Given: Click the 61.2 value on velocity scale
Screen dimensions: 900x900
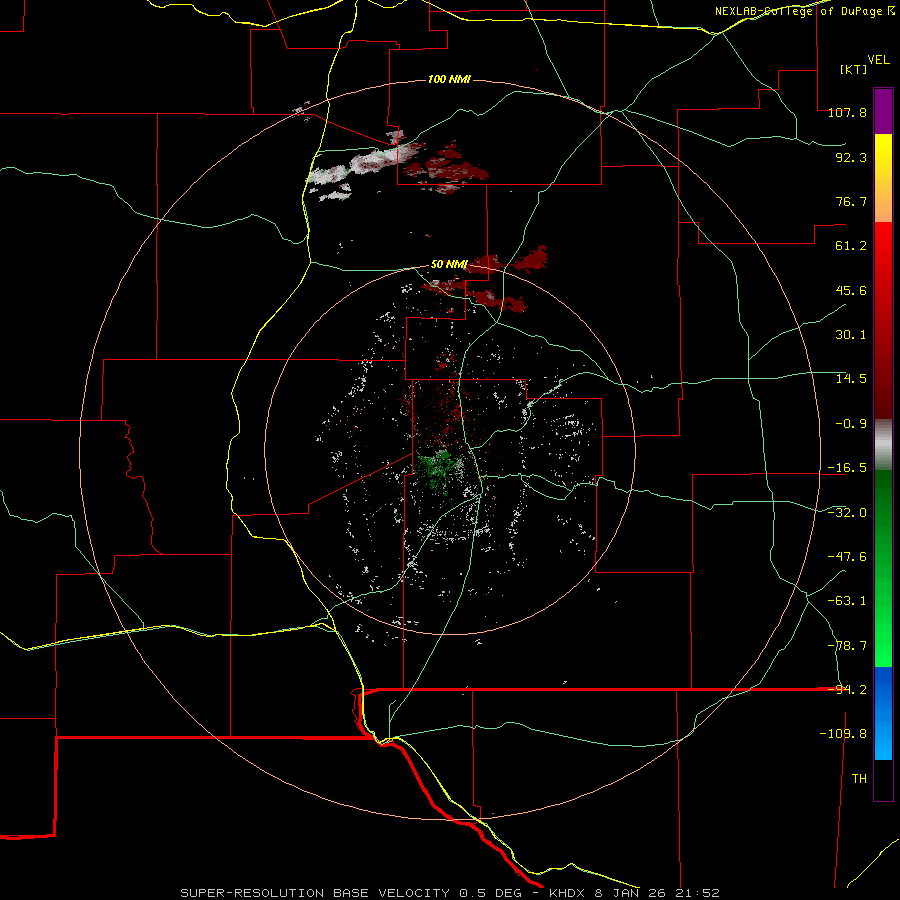Looking at the screenshot, I should [851, 246].
